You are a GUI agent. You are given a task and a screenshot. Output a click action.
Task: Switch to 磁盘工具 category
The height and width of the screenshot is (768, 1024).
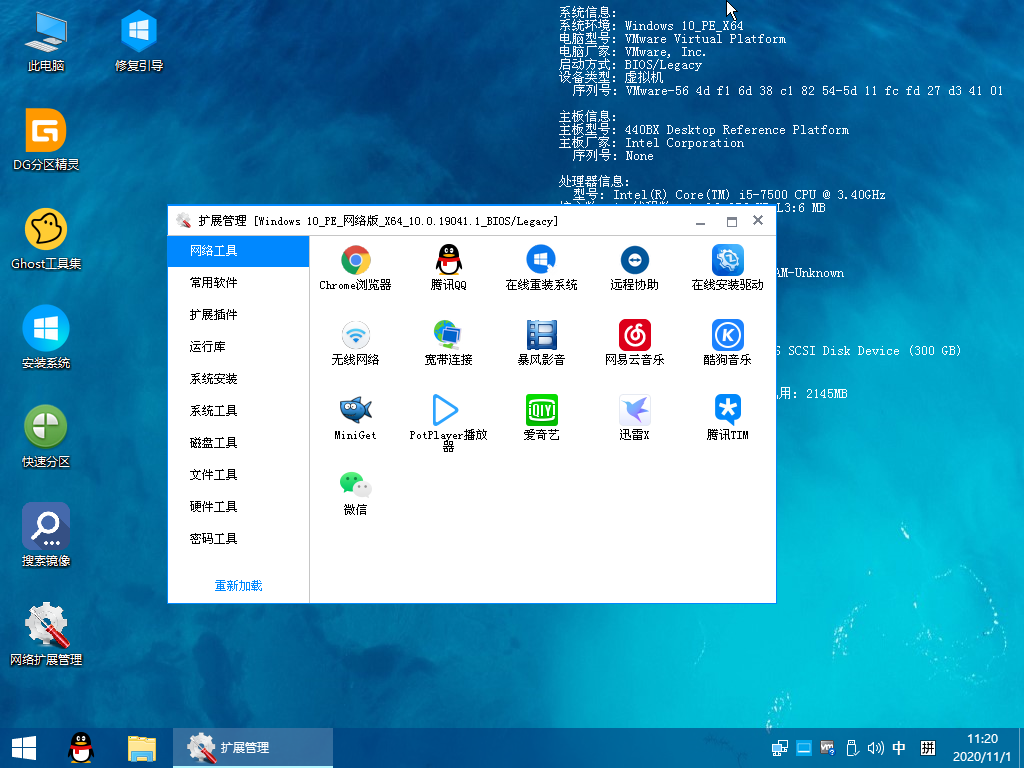click(238, 443)
